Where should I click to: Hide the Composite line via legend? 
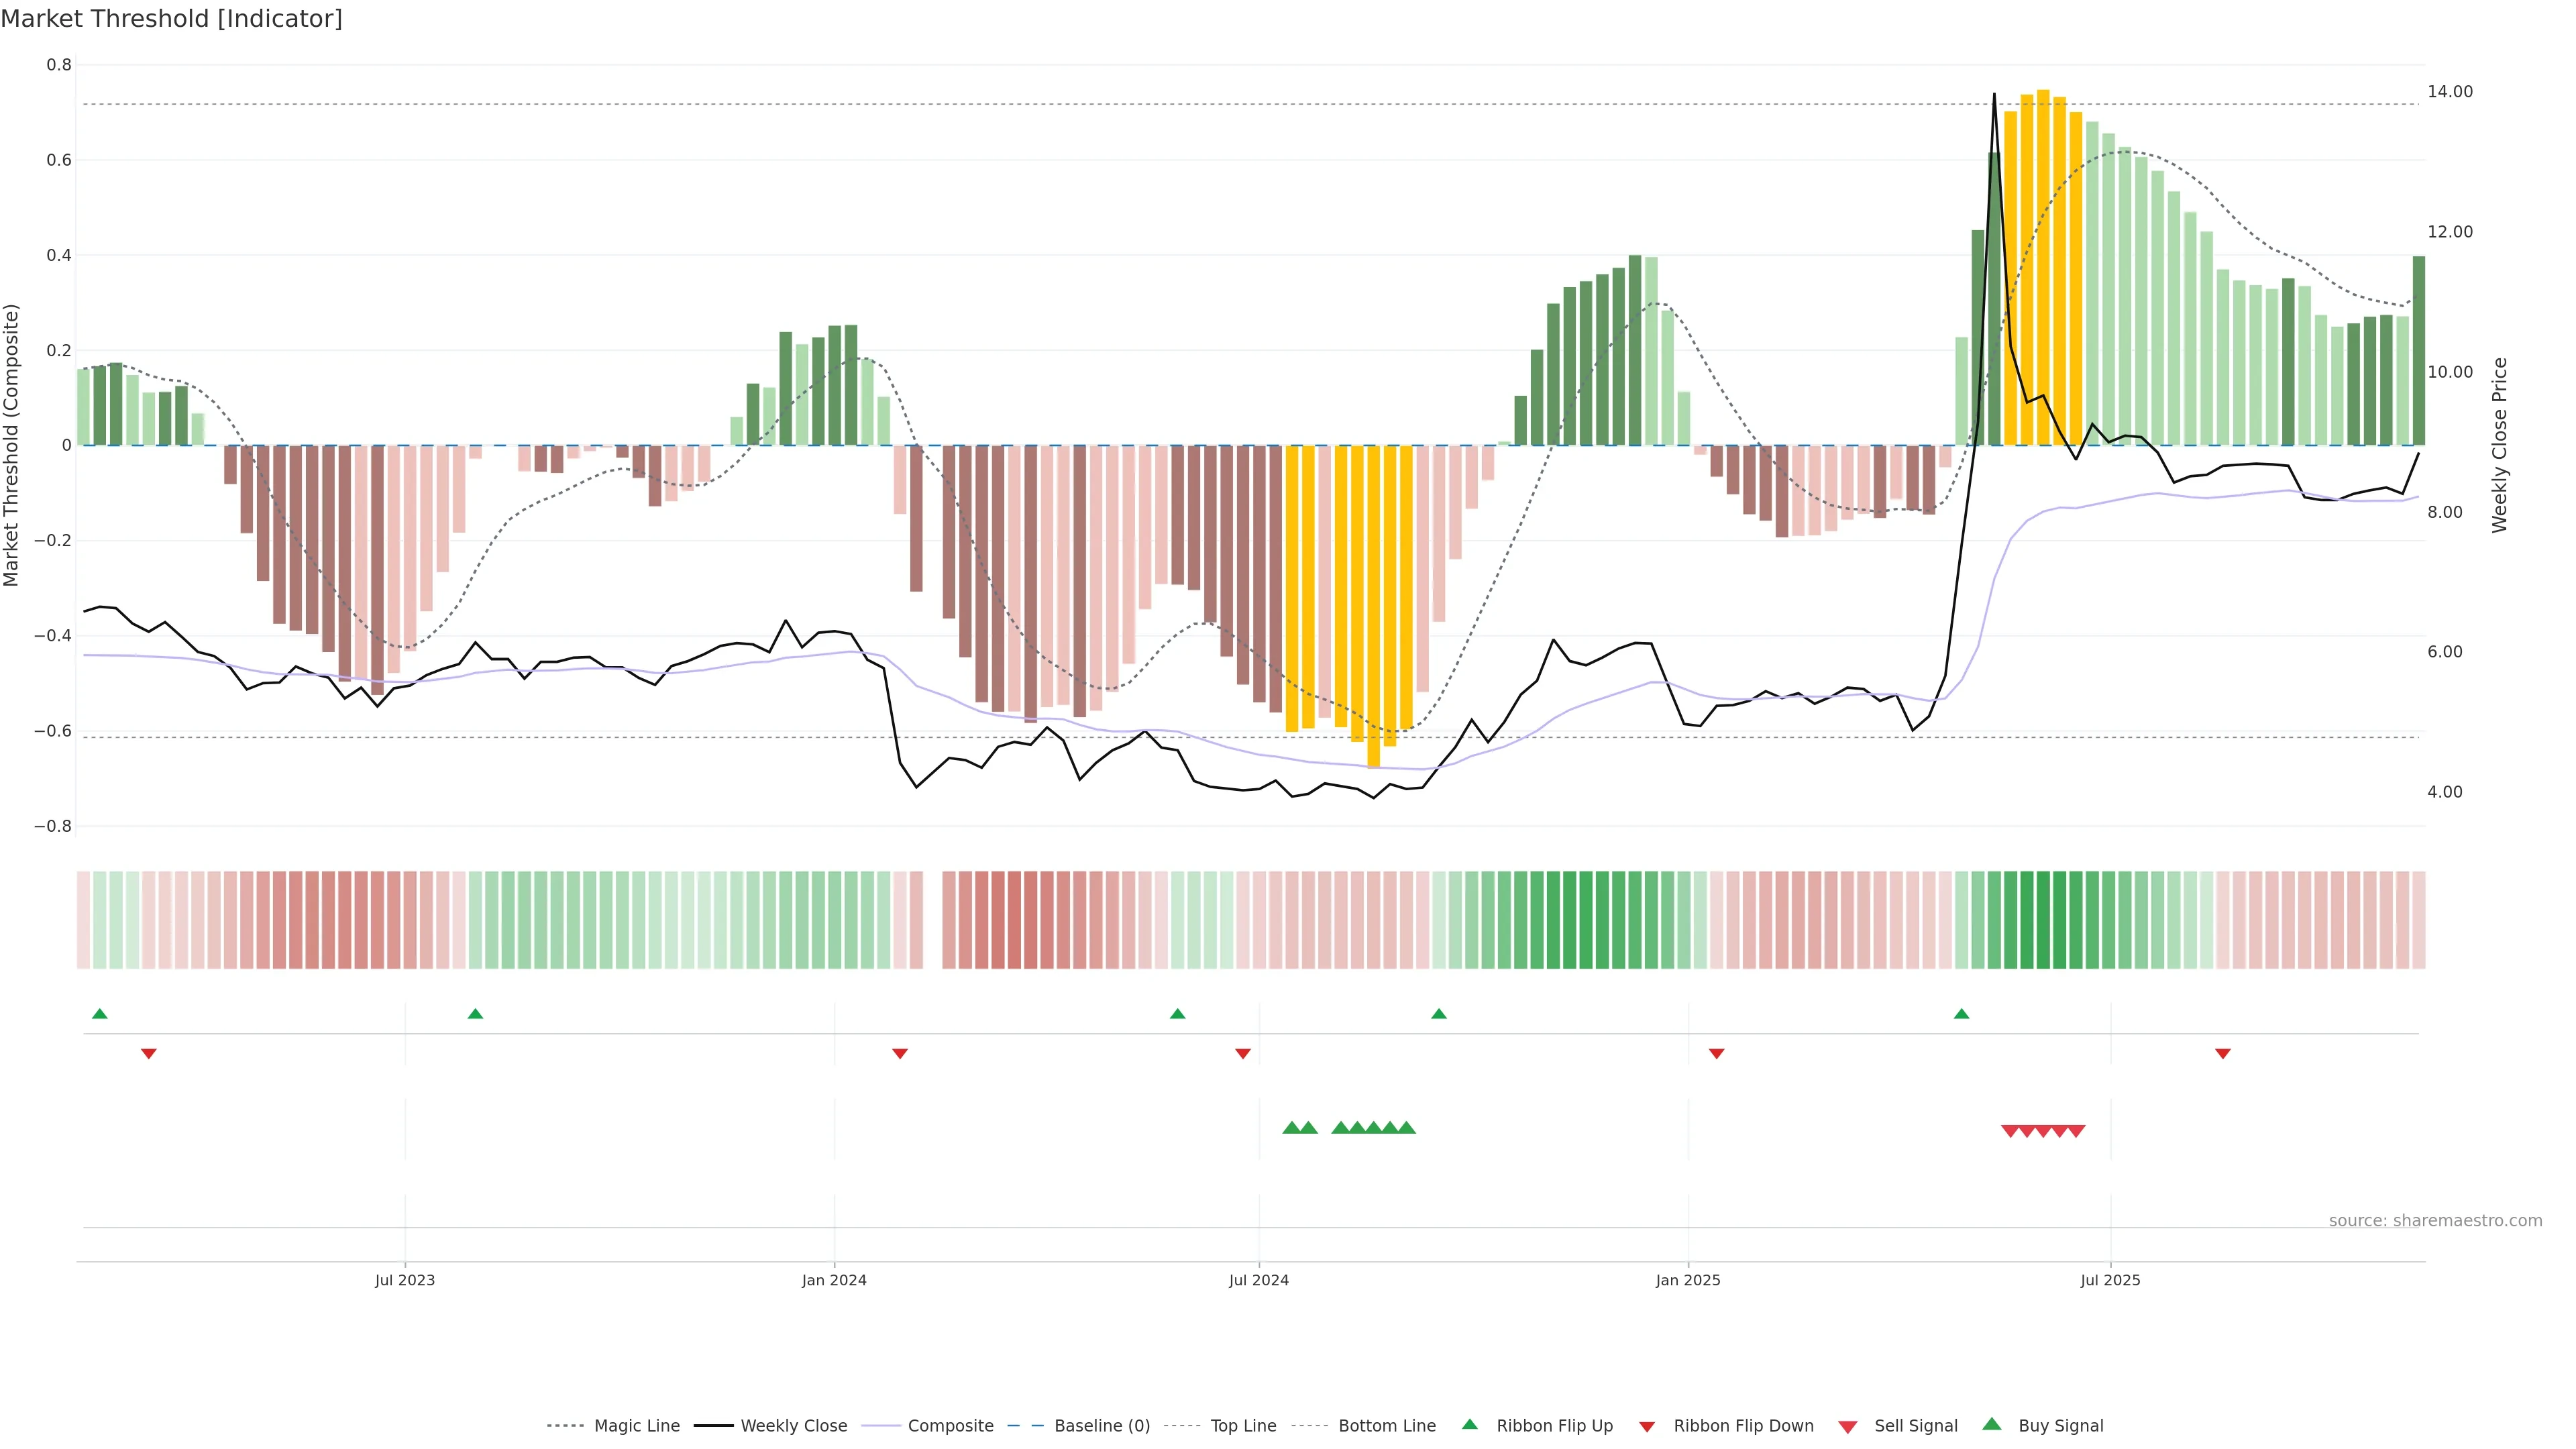[x=950, y=1426]
